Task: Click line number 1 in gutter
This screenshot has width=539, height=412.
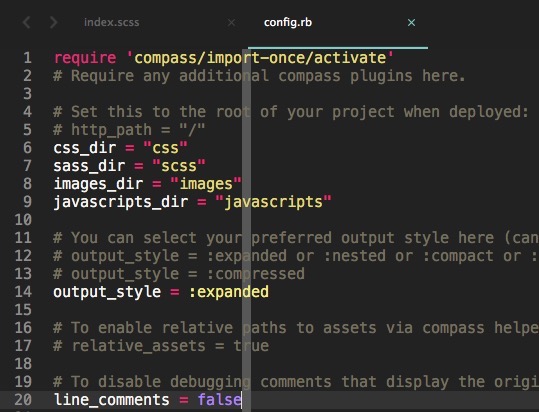Action: click(x=28, y=58)
